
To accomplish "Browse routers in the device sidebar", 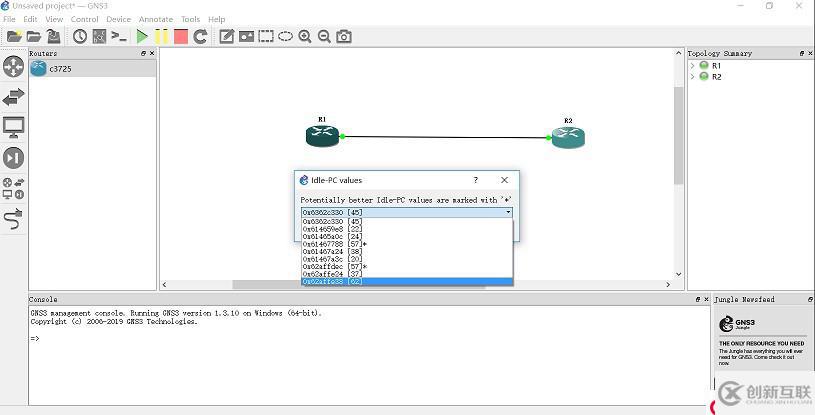I will click(14, 67).
